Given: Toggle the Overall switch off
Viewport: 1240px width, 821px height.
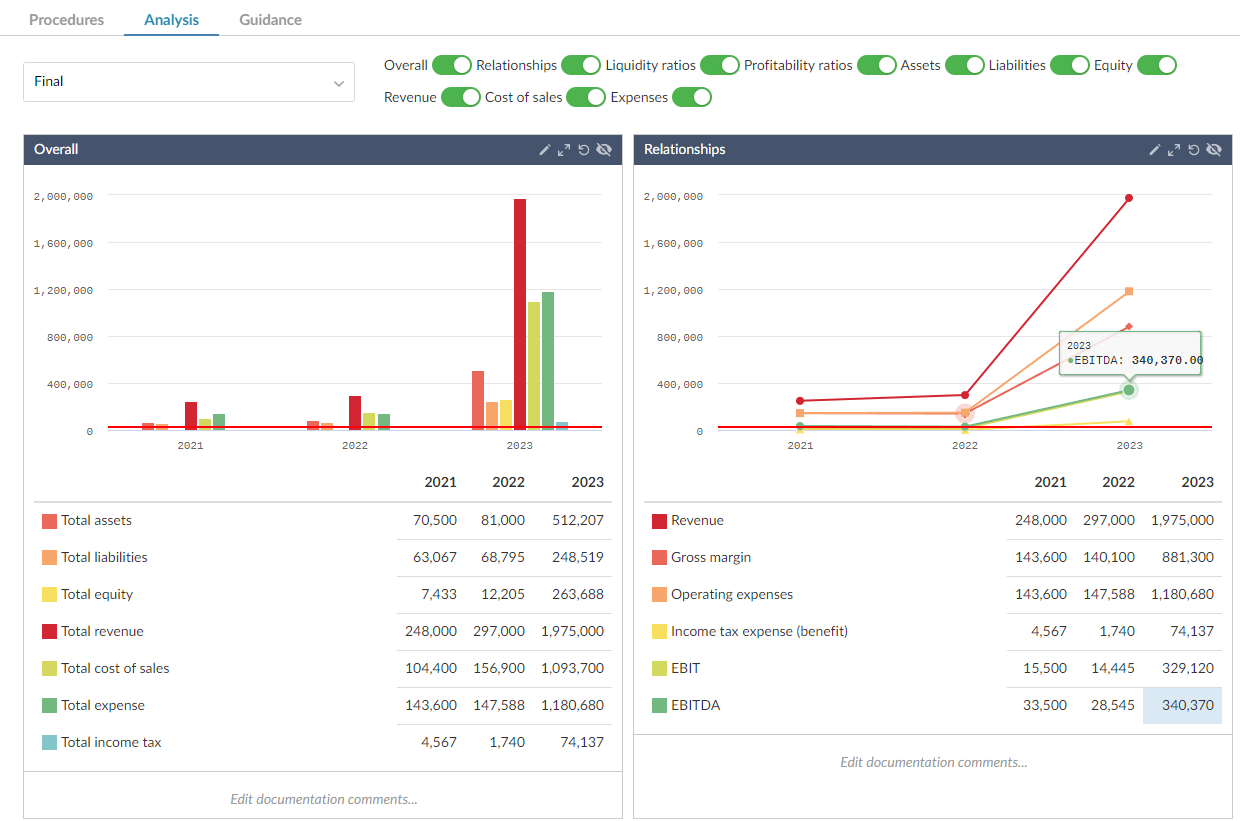Looking at the screenshot, I should coord(452,65).
